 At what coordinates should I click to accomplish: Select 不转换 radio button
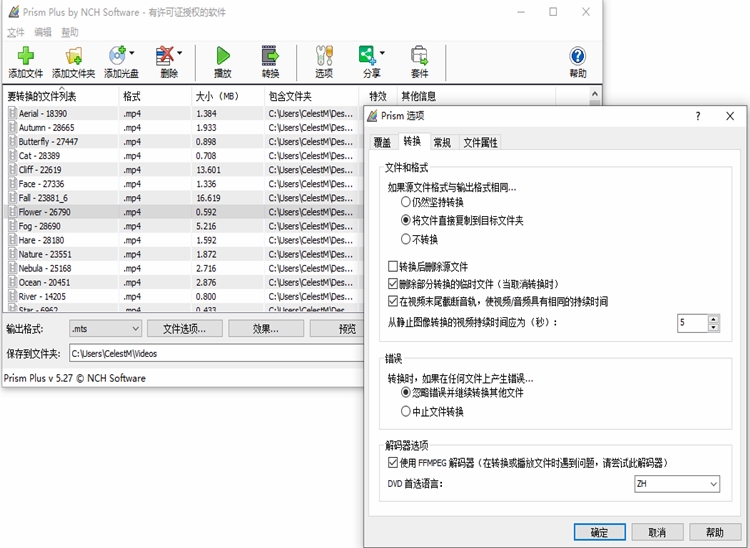point(406,239)
